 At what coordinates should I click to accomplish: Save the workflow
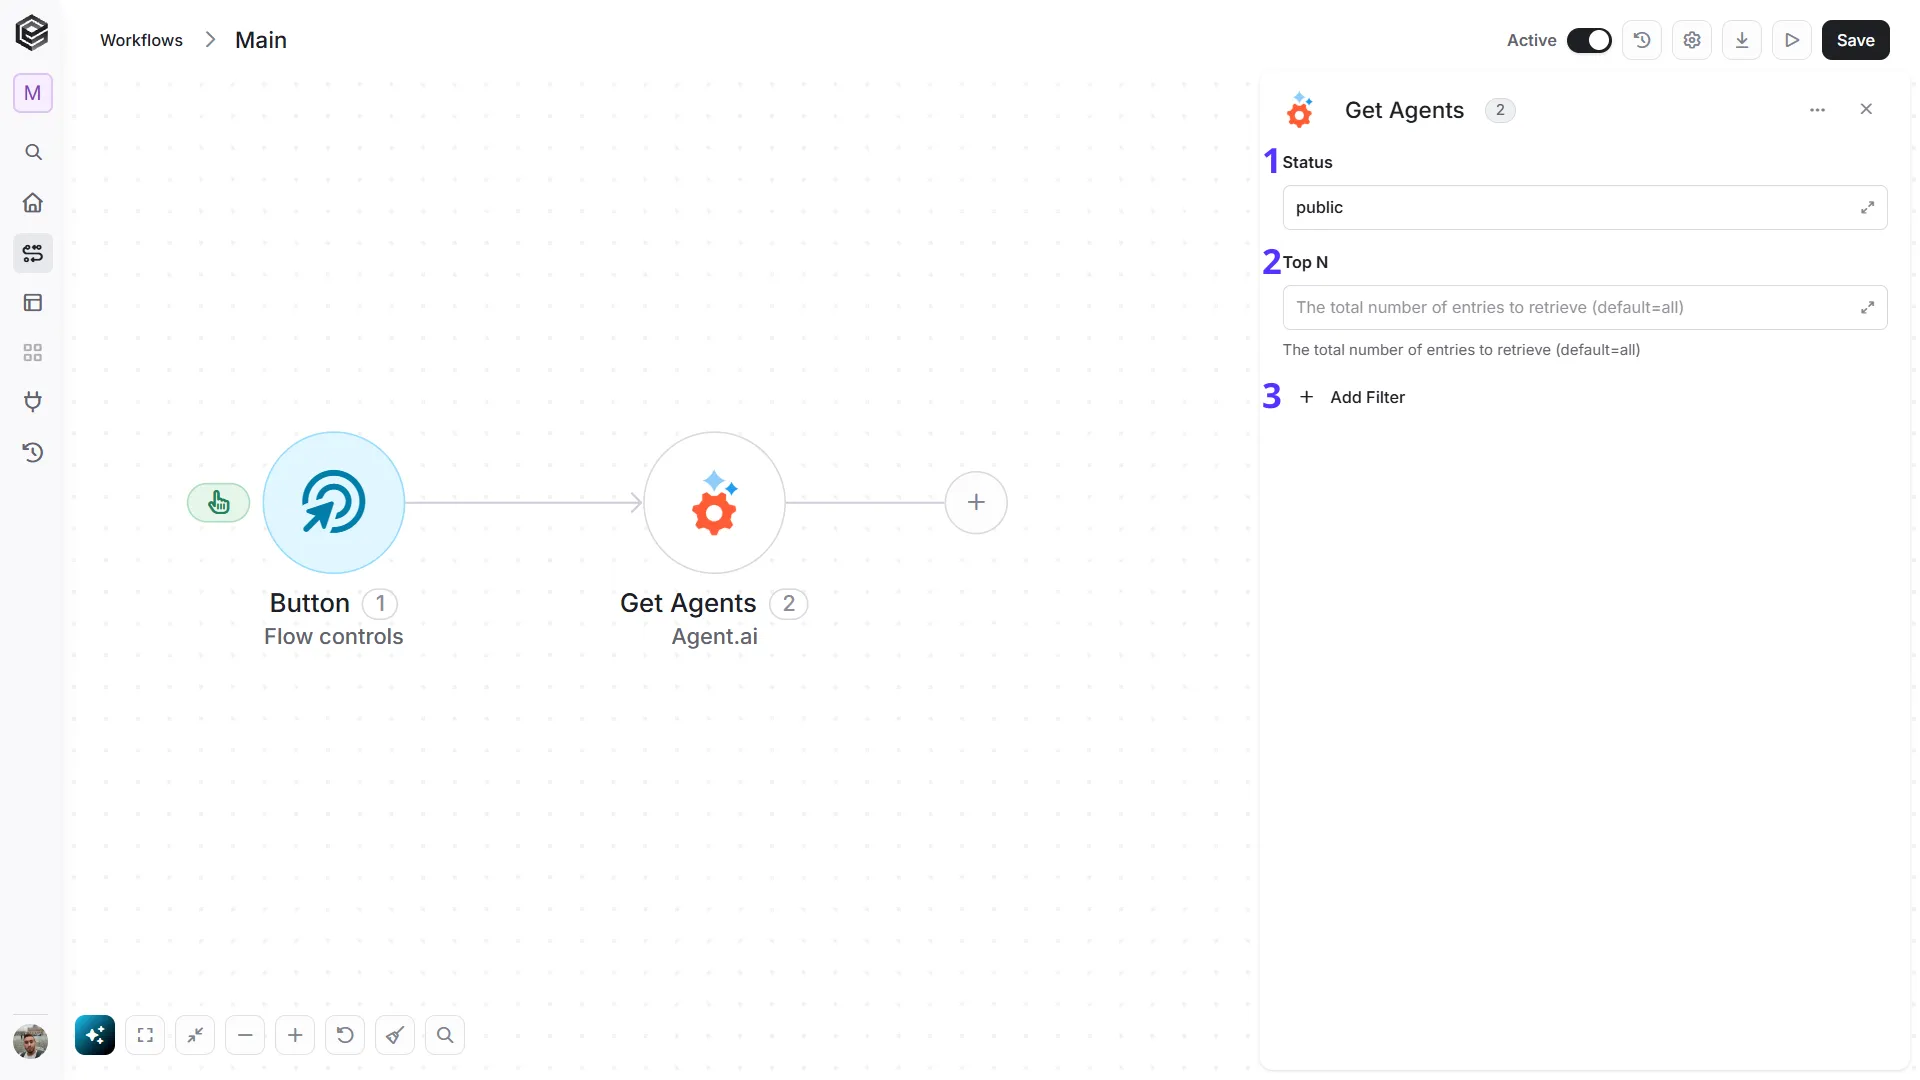point(1855,40)
